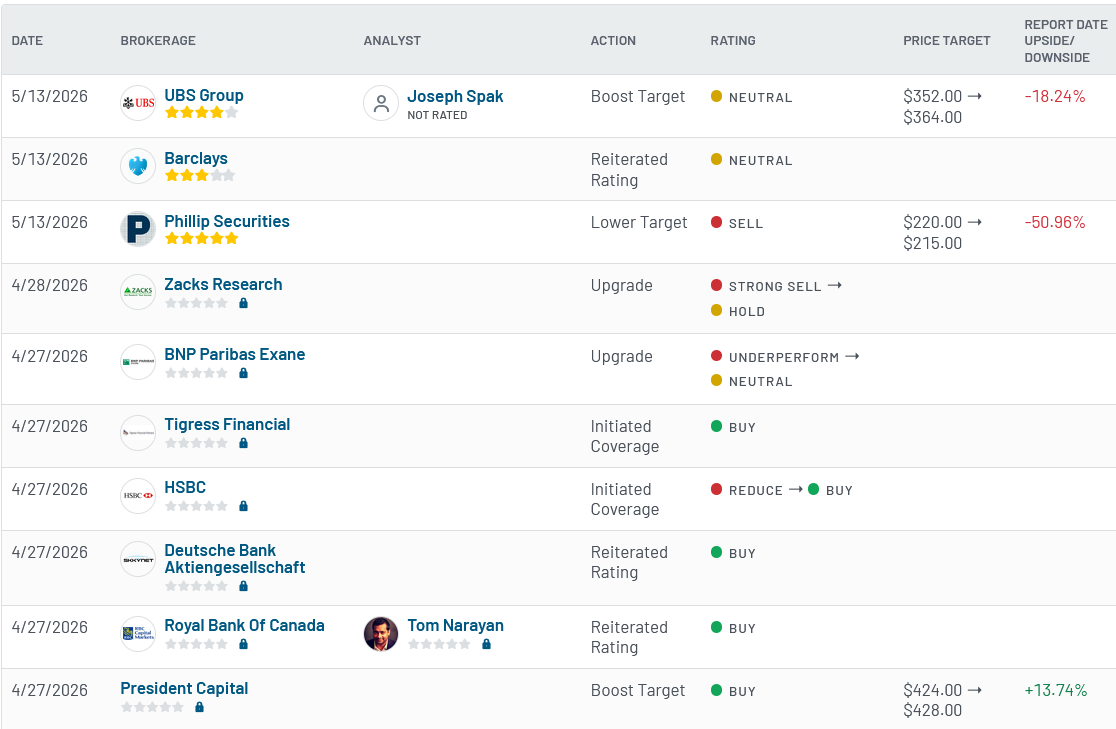This screenshot has height=729, width=1116.
Task: Click the Barclays eagle logo icon
Action: point(138,166)
